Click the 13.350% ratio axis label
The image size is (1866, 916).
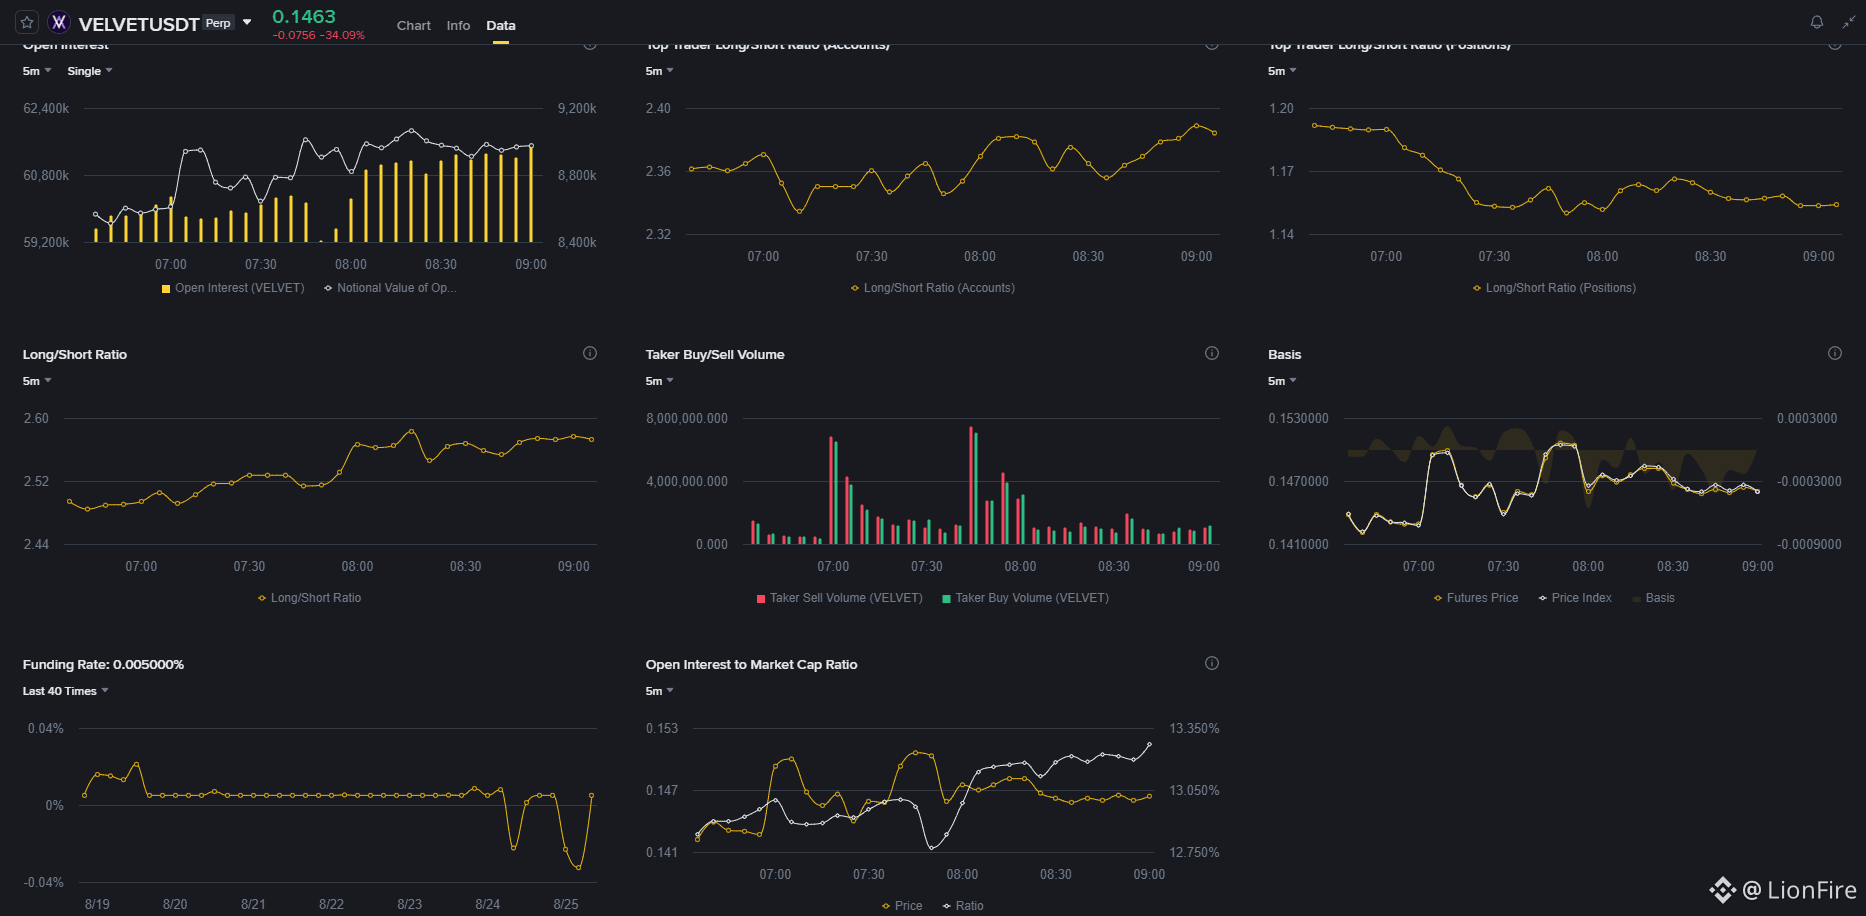click(1194, 728)
